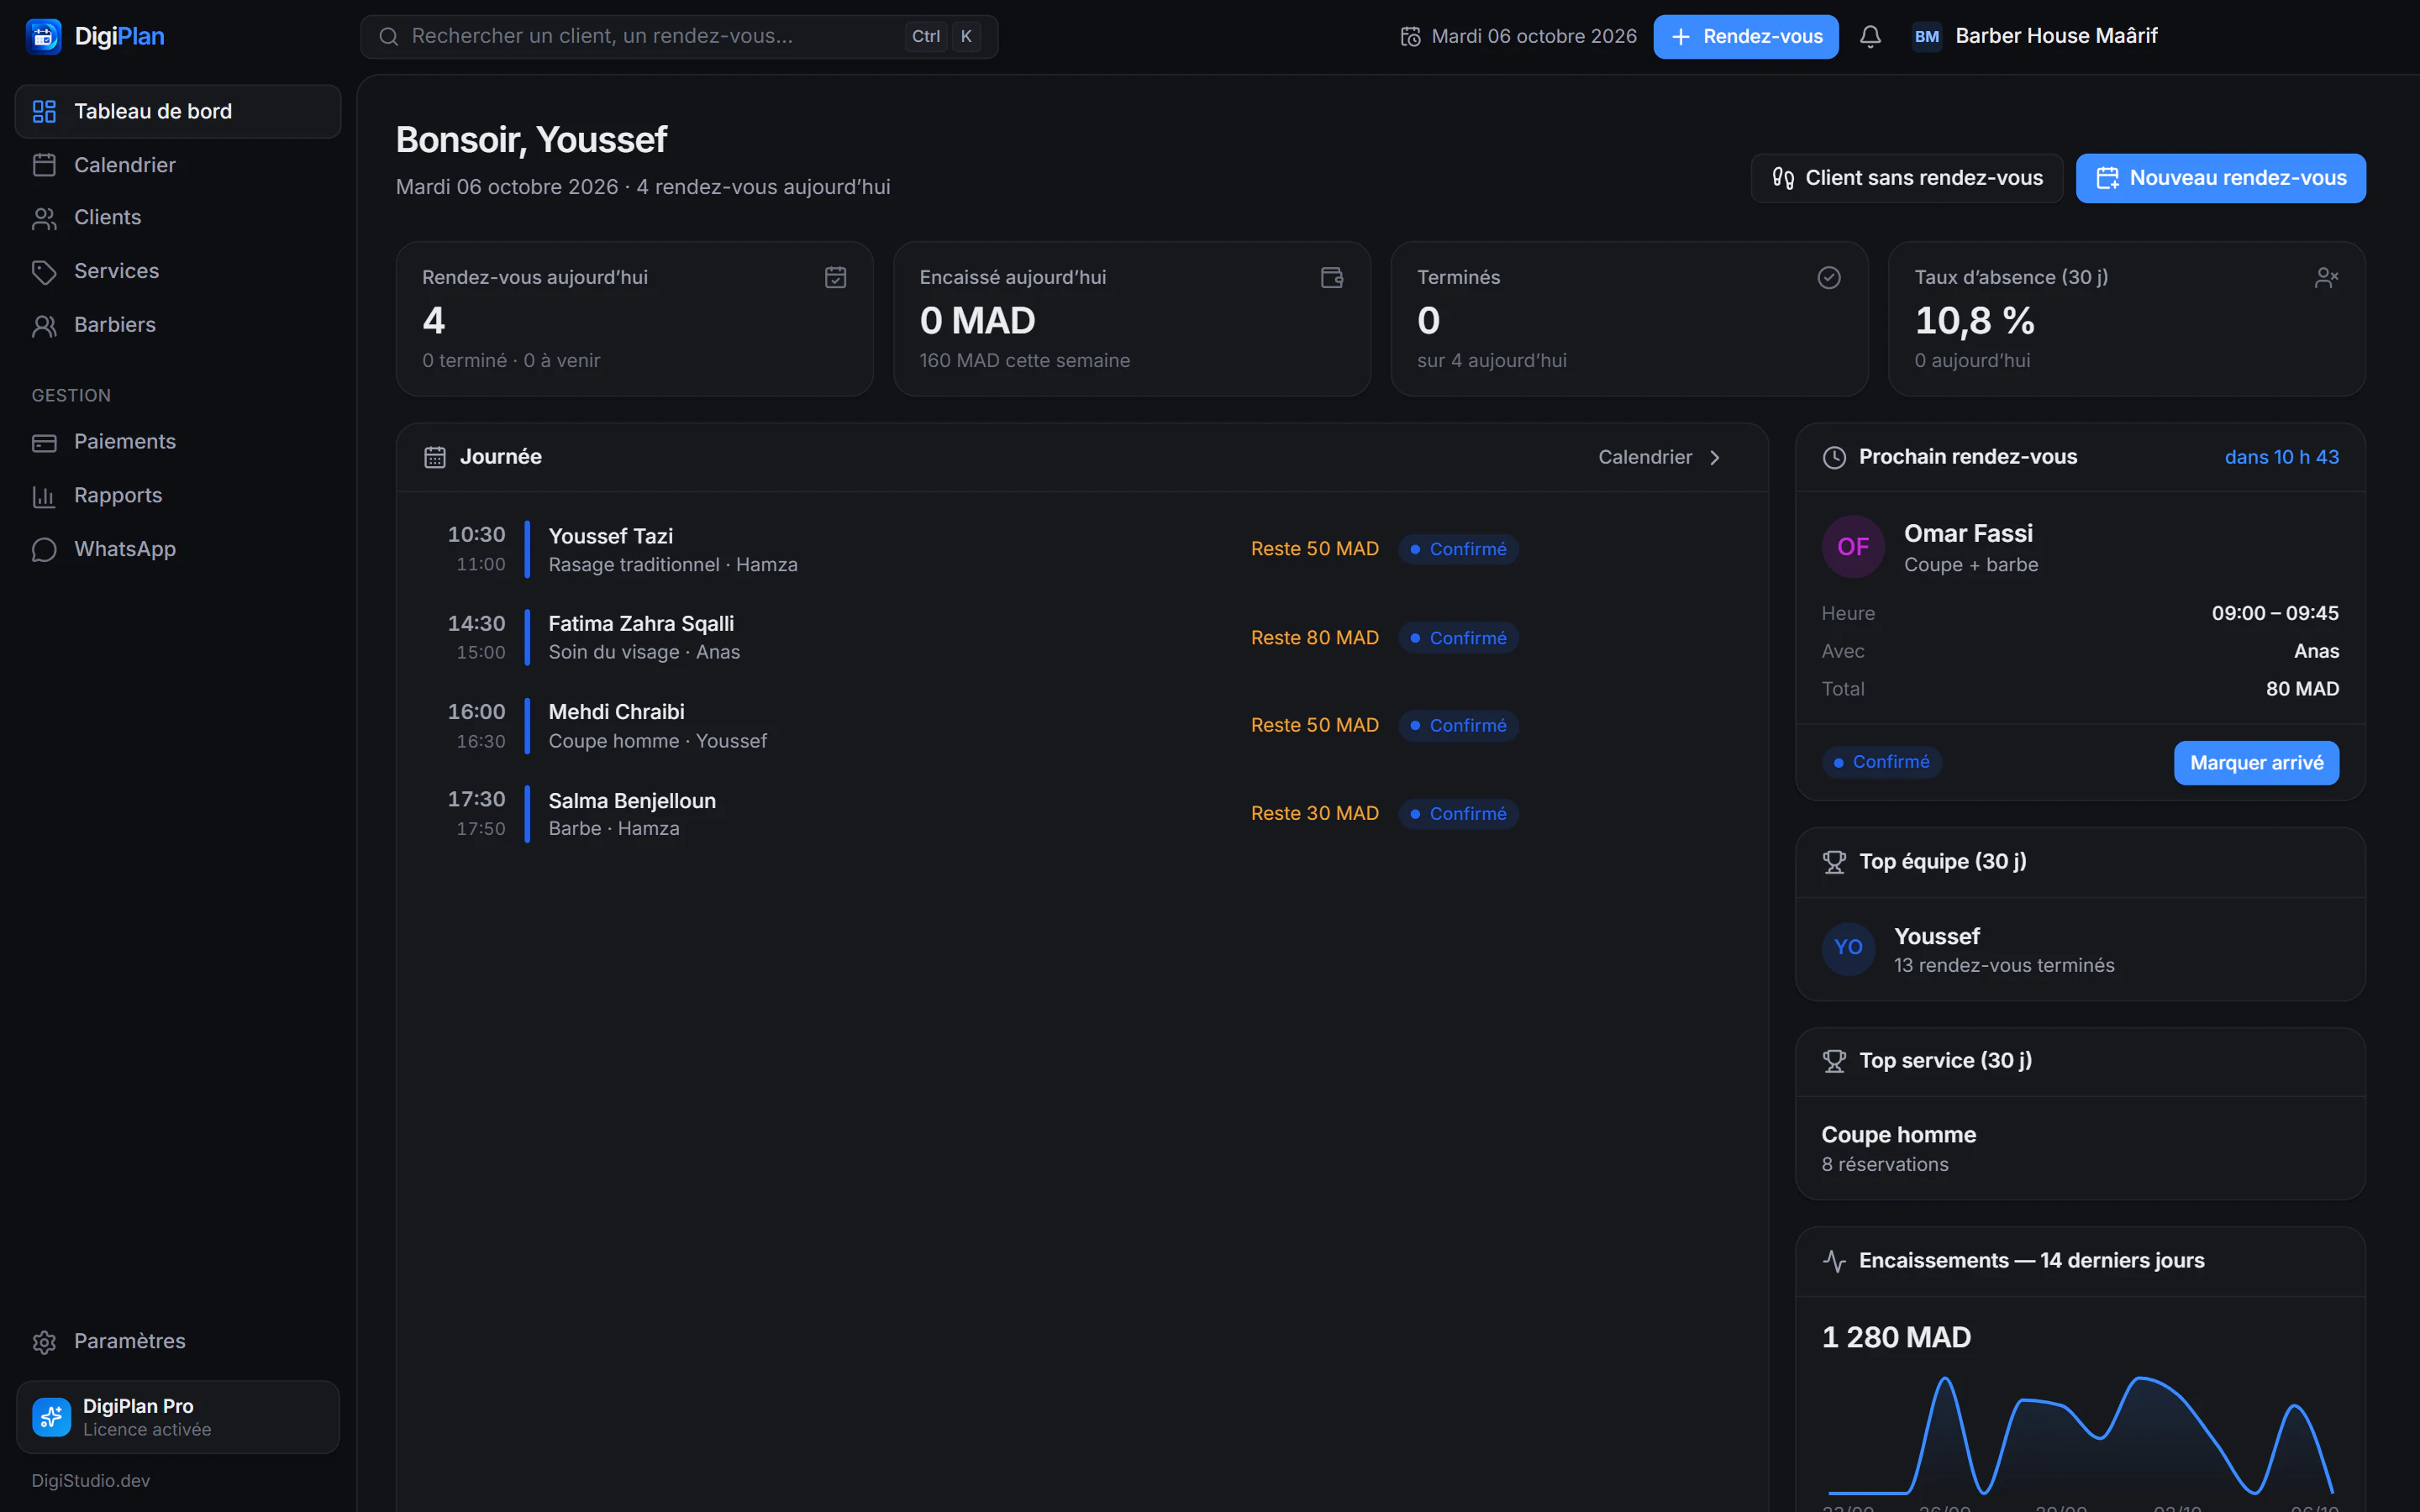
Task: Click the search magnifier icon
Action: [389, 37]
